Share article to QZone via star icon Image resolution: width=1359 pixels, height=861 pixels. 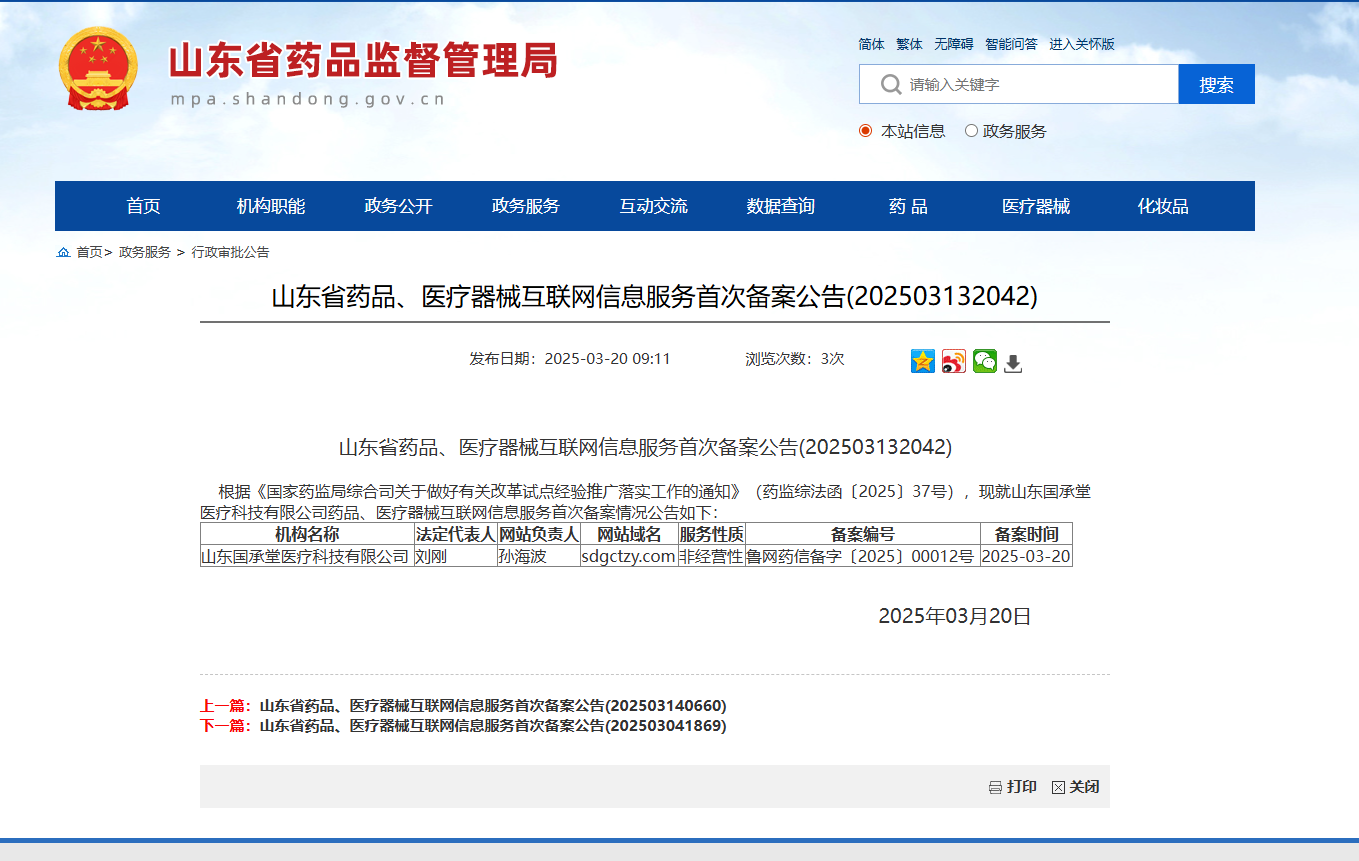click(x=922, y=361)
